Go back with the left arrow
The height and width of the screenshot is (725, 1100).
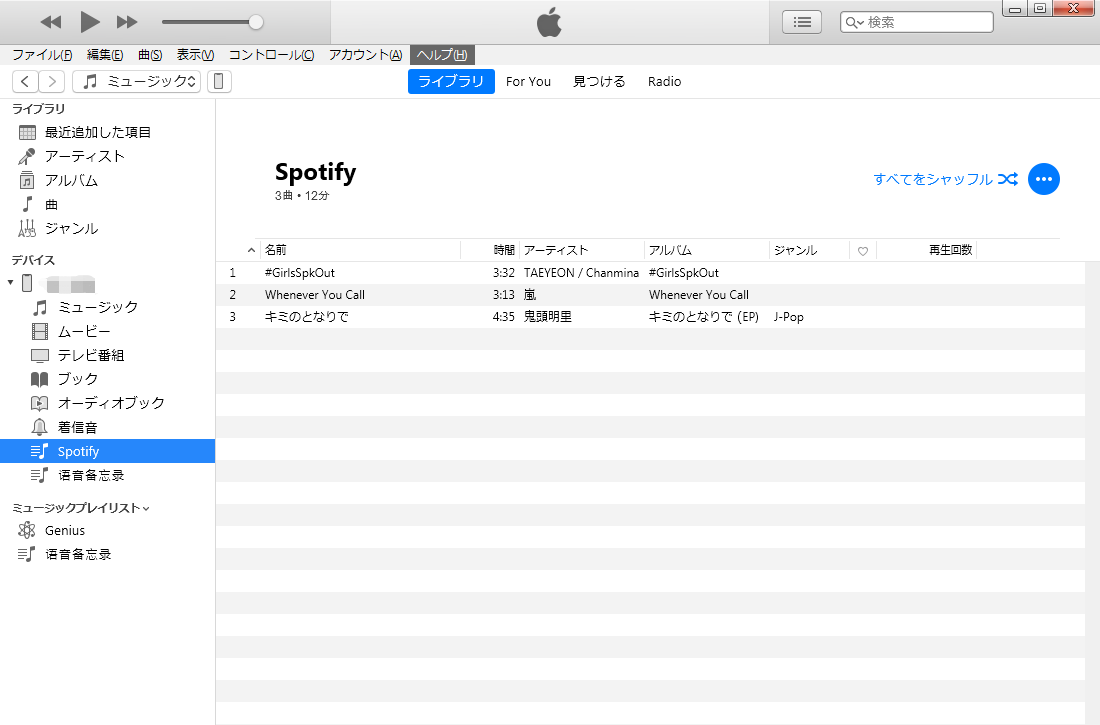pos(25,81)
